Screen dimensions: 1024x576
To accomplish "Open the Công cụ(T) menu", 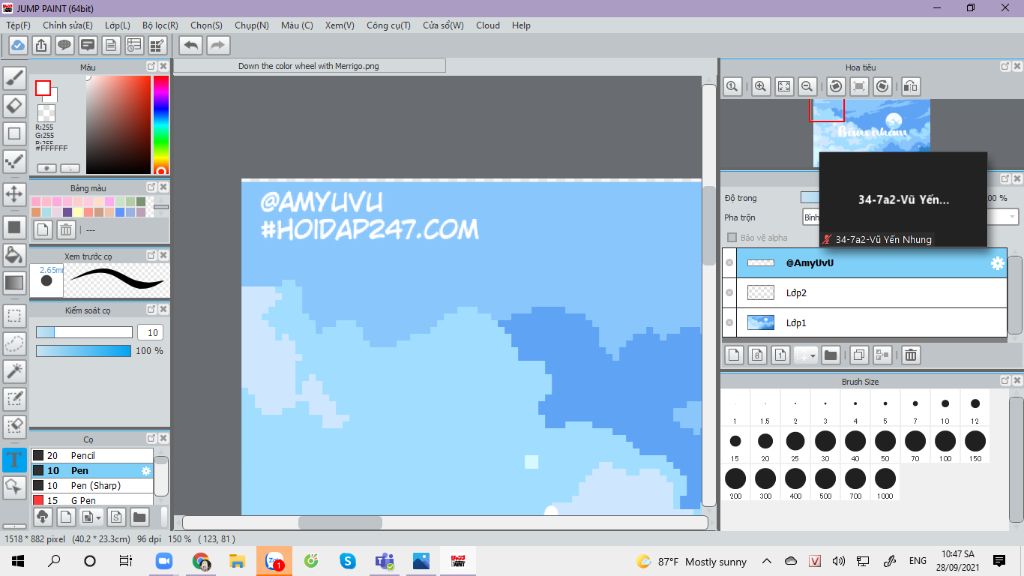I will 388,25.
